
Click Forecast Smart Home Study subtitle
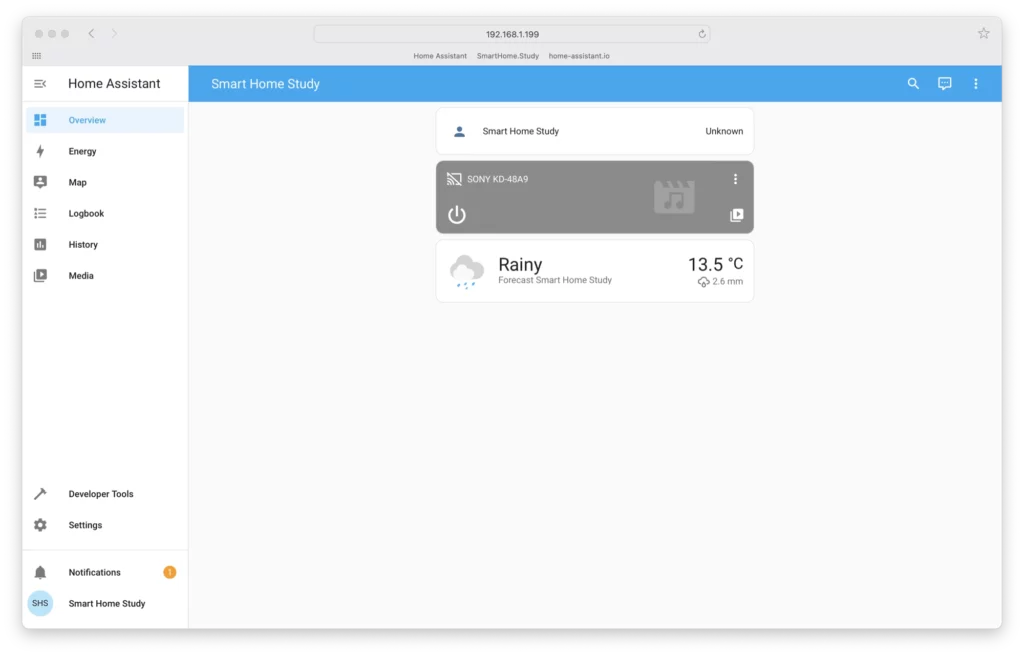tap(555, 280)
